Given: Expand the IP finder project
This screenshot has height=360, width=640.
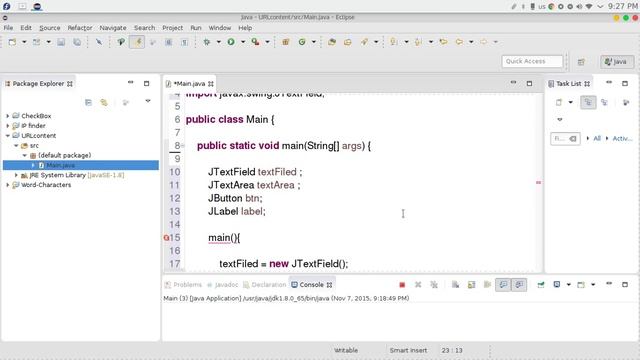Looking at the screenshot, I should (7, 126).
